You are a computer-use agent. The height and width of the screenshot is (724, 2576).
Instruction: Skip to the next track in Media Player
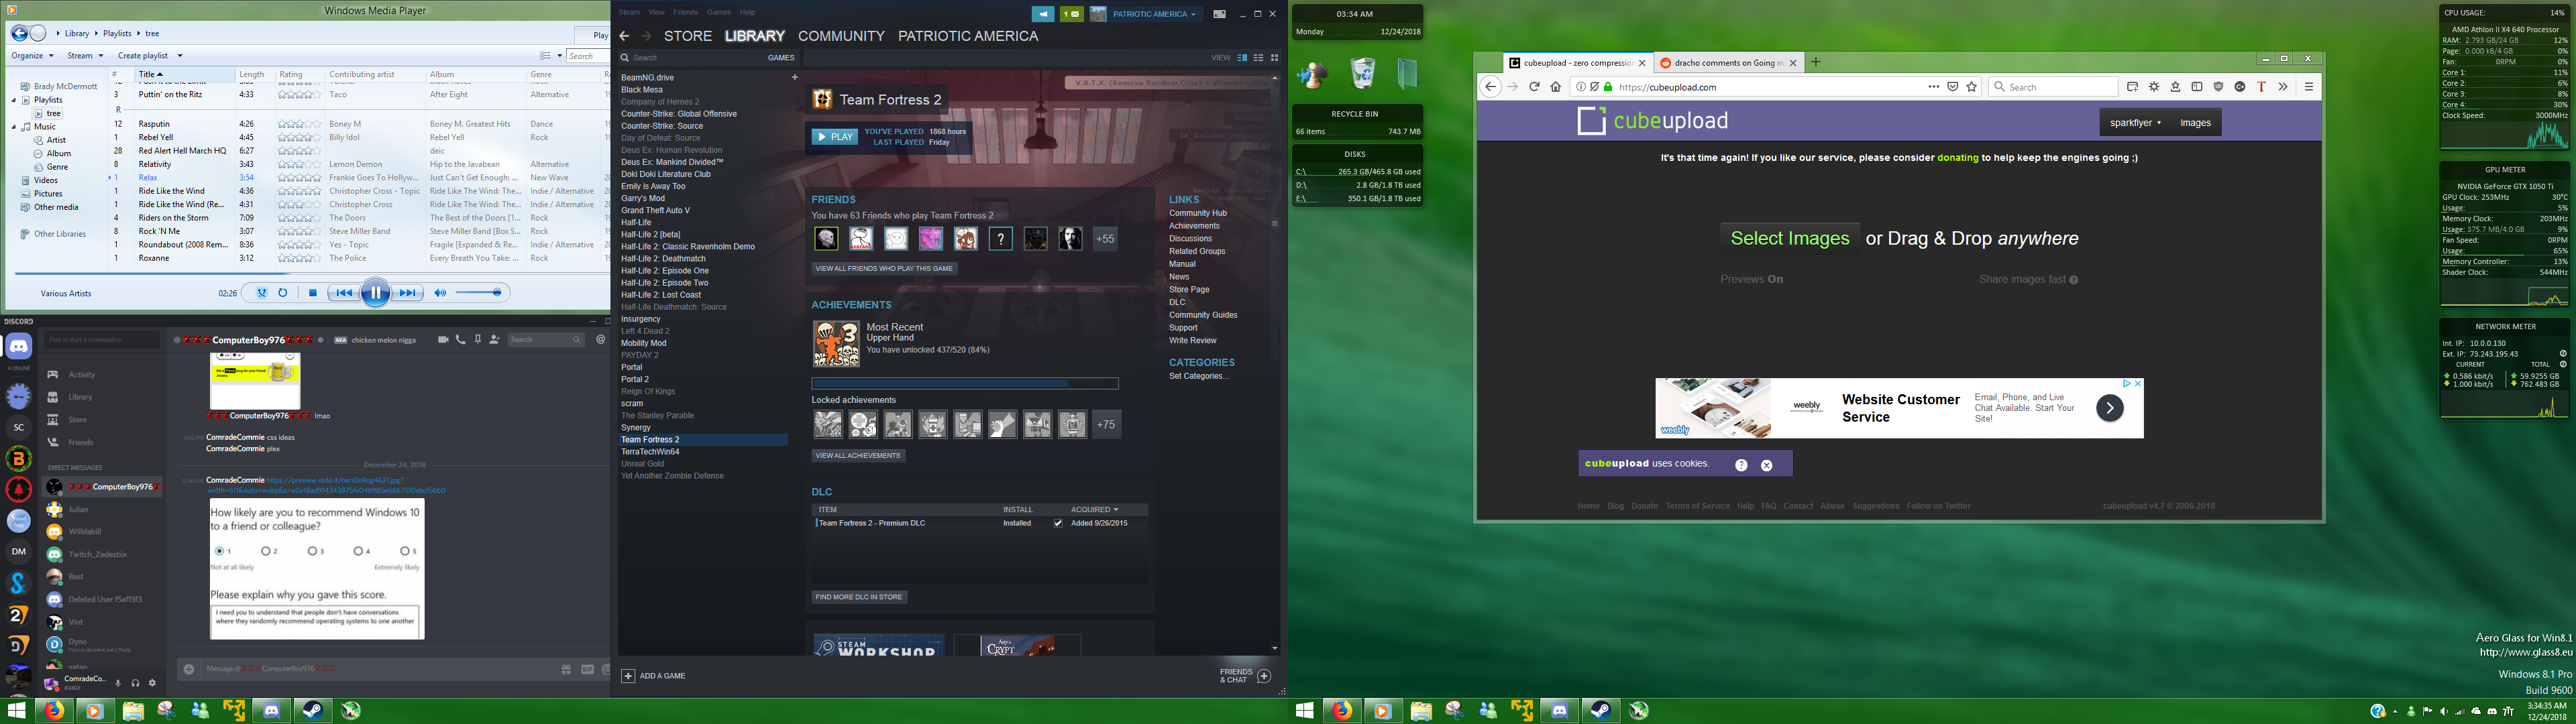pos(408,292)
